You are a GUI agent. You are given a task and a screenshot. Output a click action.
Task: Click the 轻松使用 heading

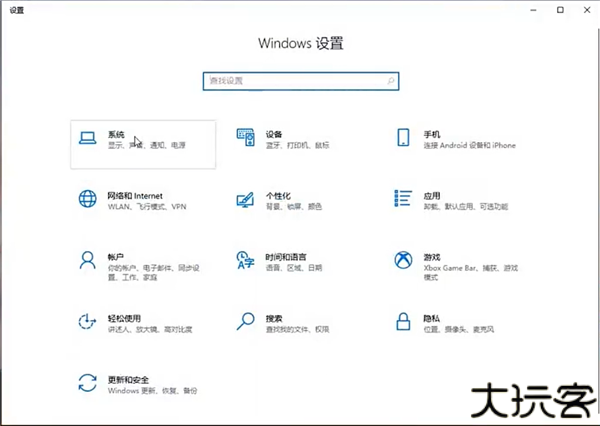pyautogui.click(x=124, y=318)
